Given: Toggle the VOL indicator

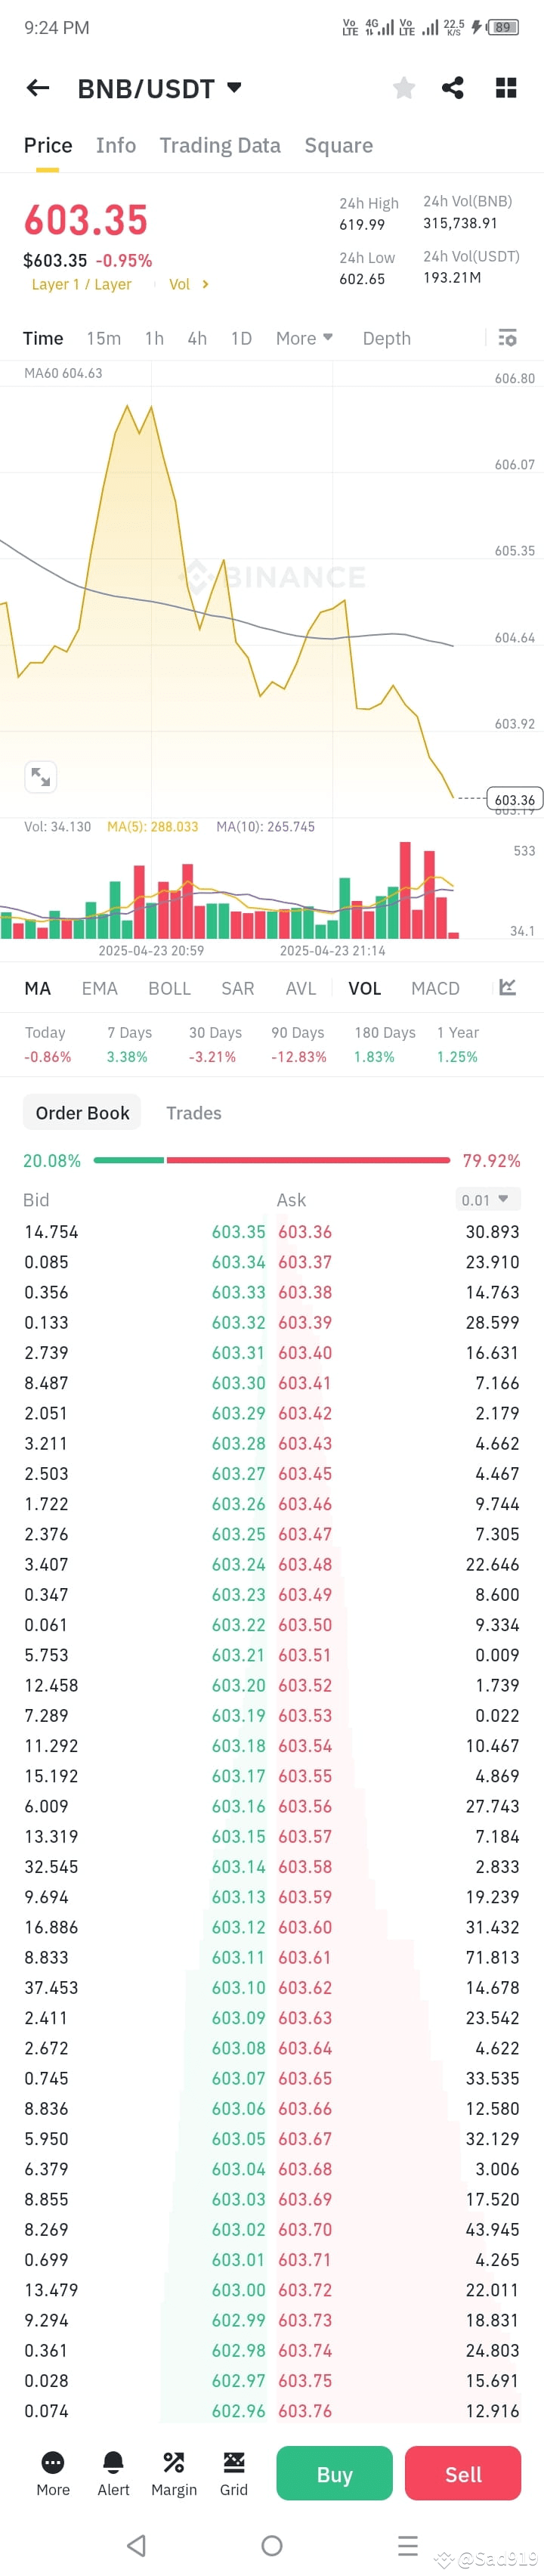Looking at the screenshot, I should coord(365,988).
